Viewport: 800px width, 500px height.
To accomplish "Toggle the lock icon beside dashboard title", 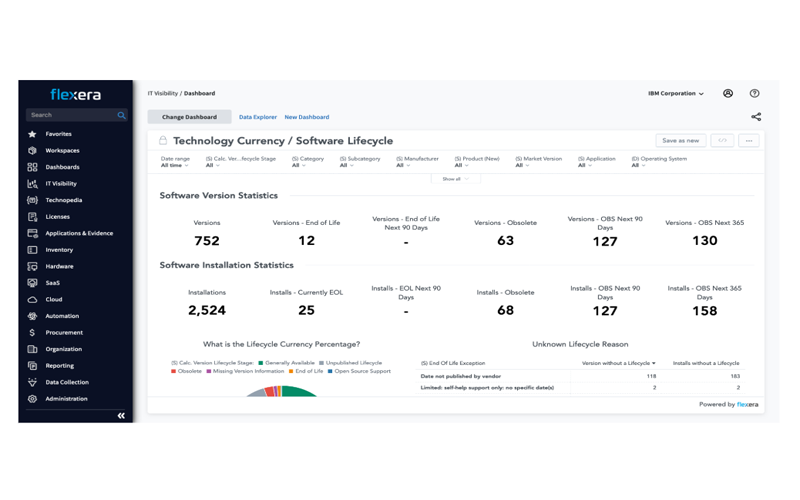I will (x=163, y=140).
